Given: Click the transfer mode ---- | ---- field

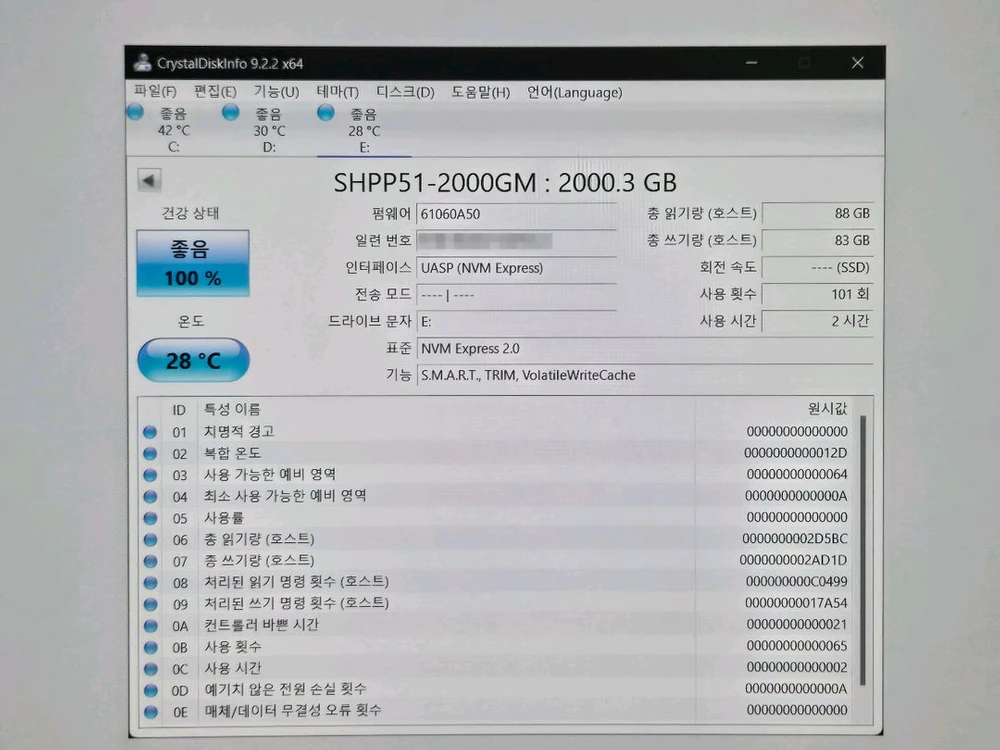Looking at the screenshot, I should tap(517, 295).
